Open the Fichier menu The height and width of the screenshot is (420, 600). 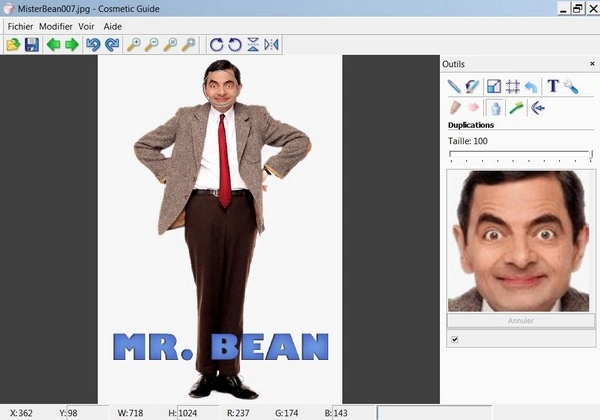20,26
